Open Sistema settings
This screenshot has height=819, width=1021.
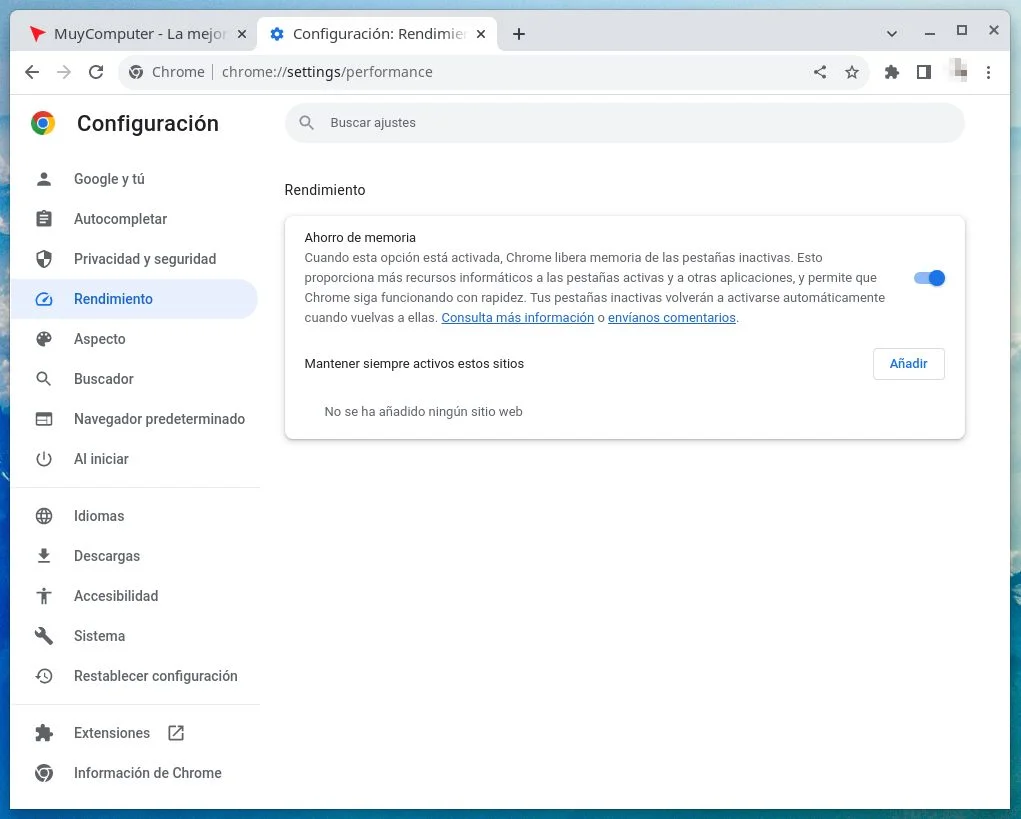[134, 636]
